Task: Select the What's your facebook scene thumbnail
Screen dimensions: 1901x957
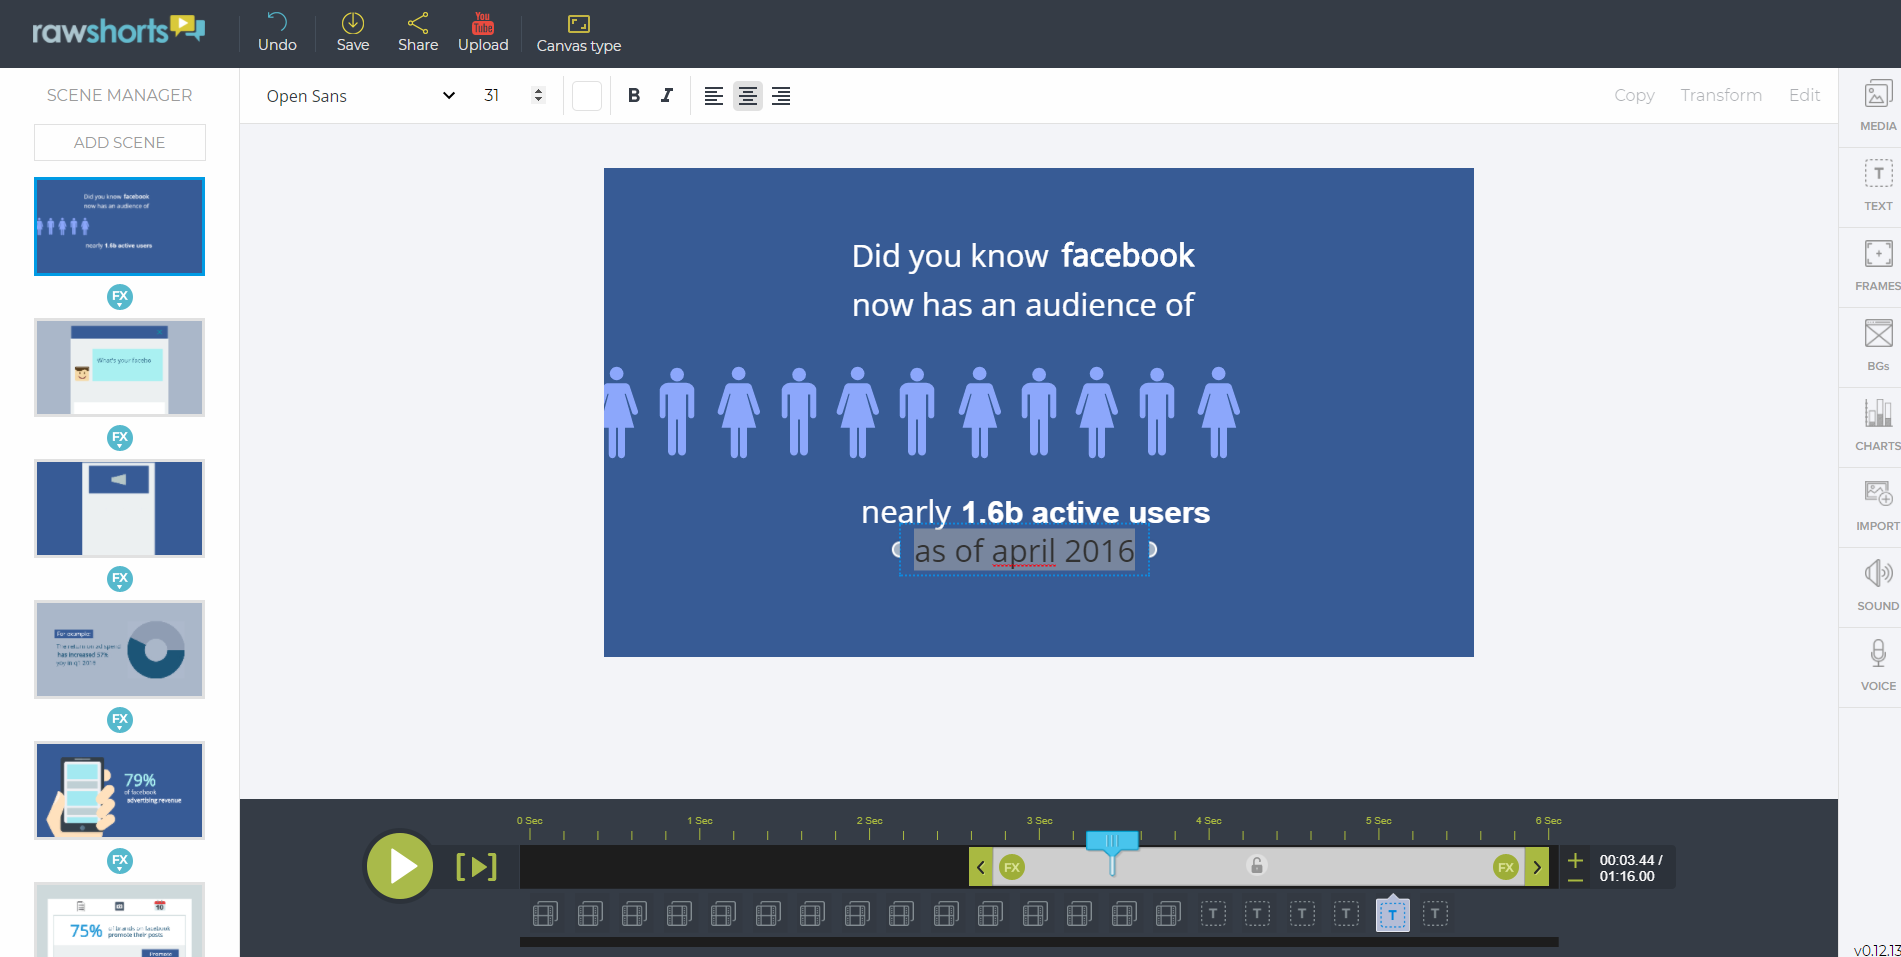Action: tap(120, 368)
